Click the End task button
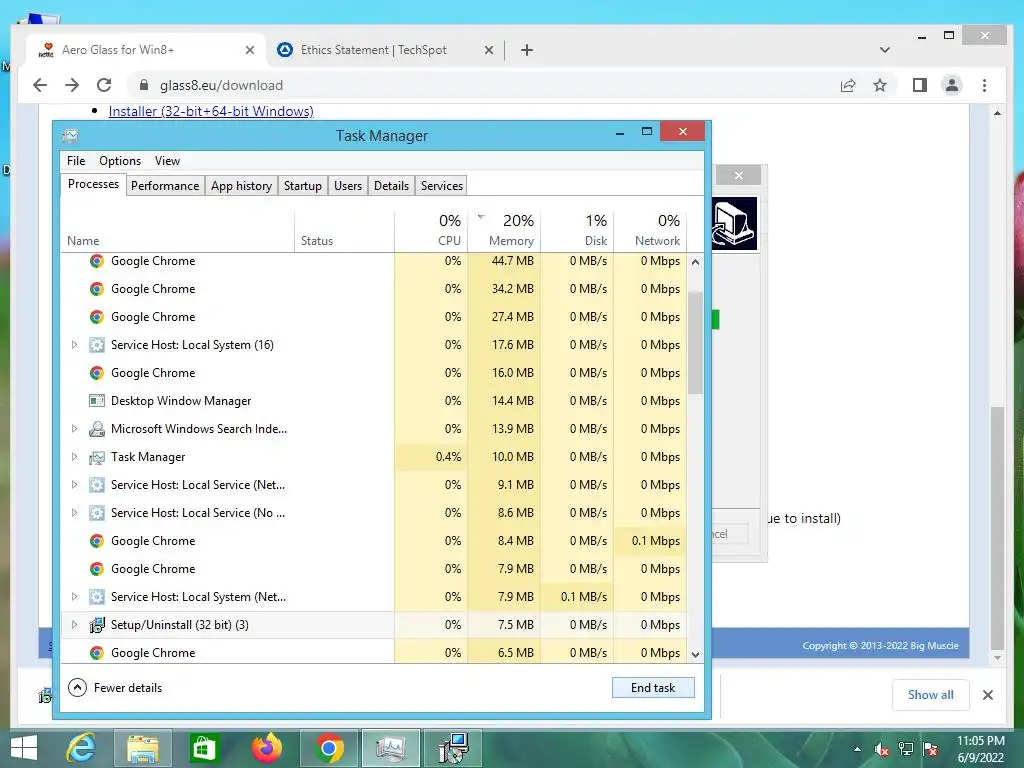Image resolution: width=1024 pixels, height=768 pixels. click(652, 687)
